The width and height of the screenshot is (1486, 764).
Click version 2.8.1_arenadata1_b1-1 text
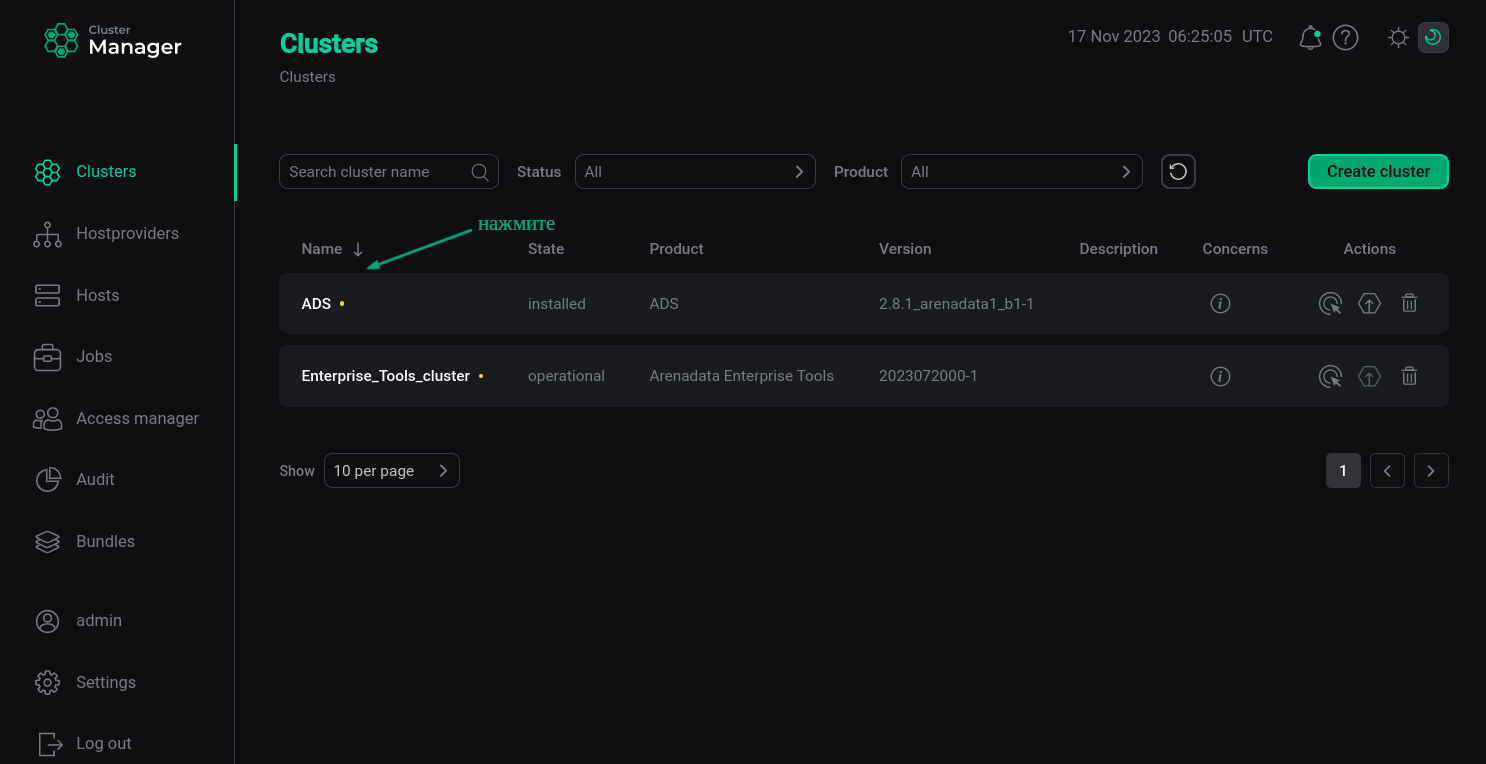click(956, 304)
